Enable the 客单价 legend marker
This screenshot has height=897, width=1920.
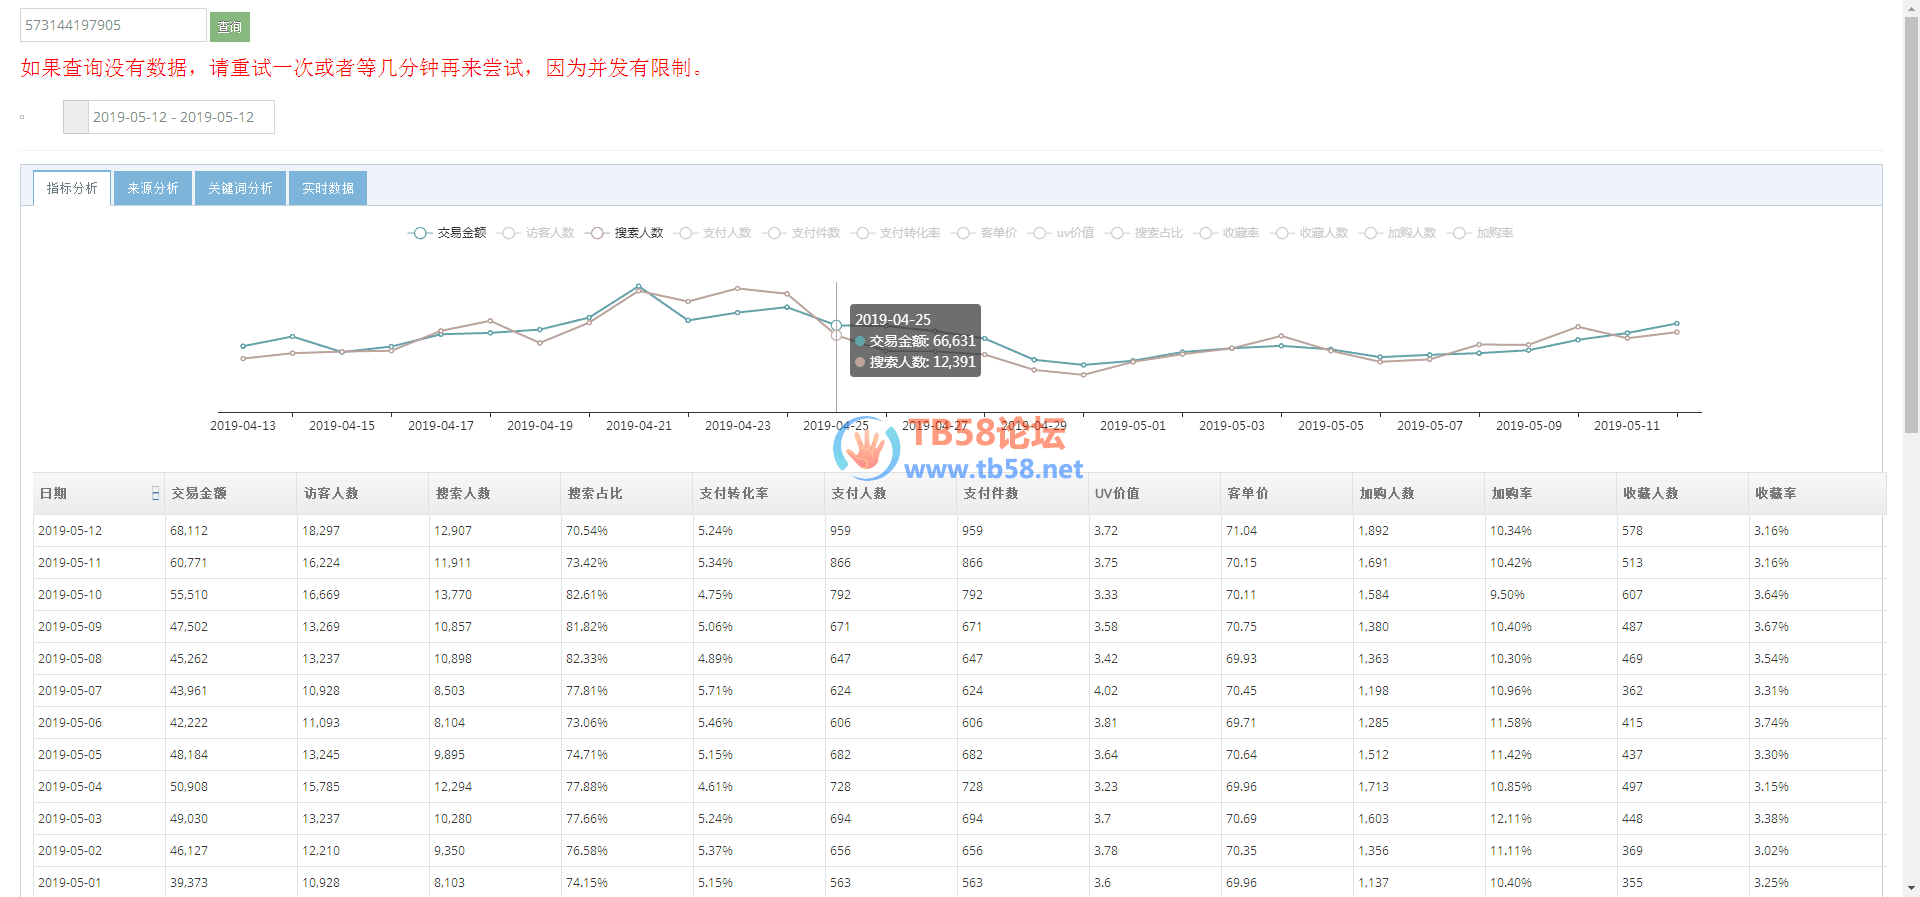click(963, 233)
